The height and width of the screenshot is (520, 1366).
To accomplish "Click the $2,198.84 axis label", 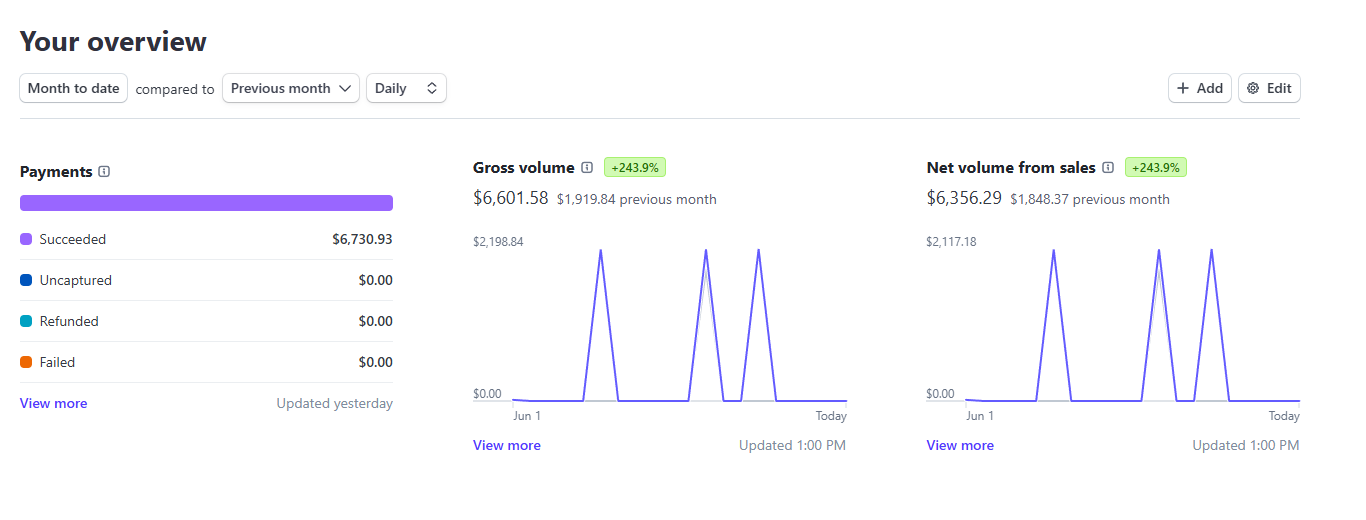I will click(x=498, y=242).
